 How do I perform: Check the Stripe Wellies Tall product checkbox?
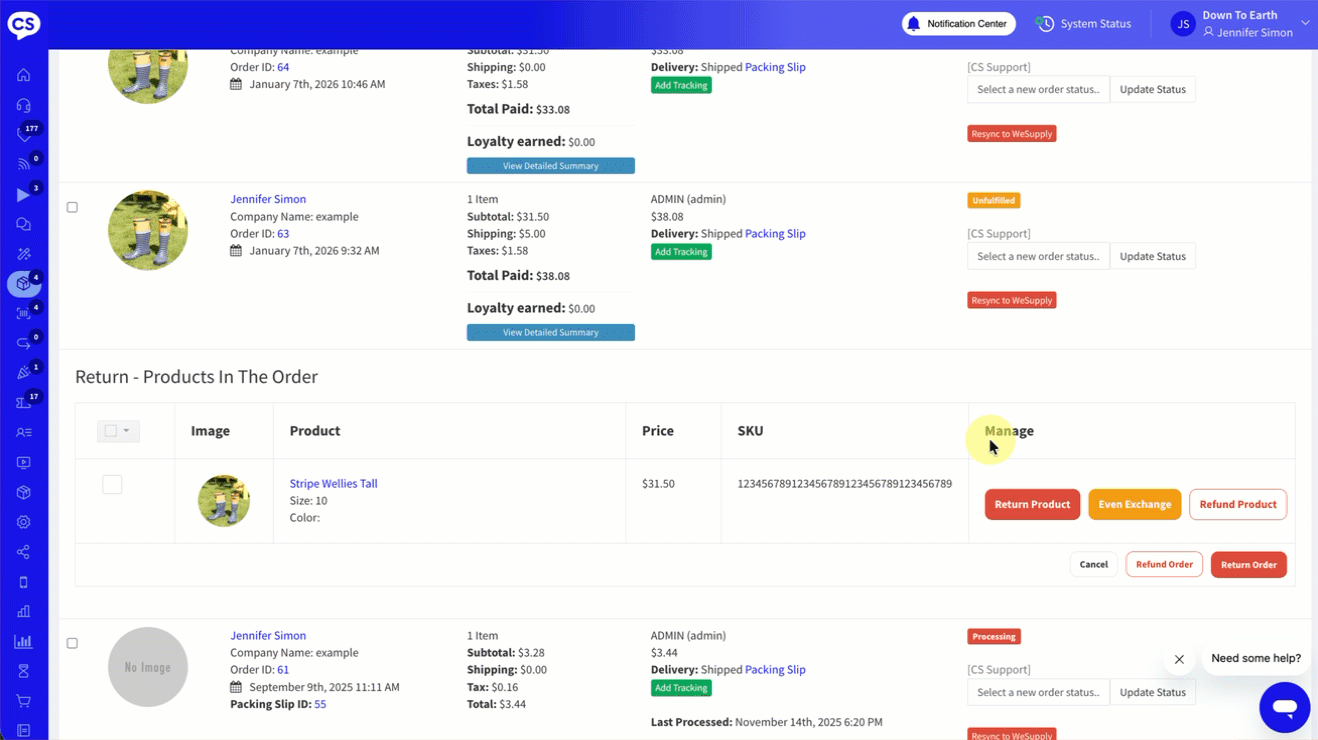pyautogui.click(x=112, y=485)
